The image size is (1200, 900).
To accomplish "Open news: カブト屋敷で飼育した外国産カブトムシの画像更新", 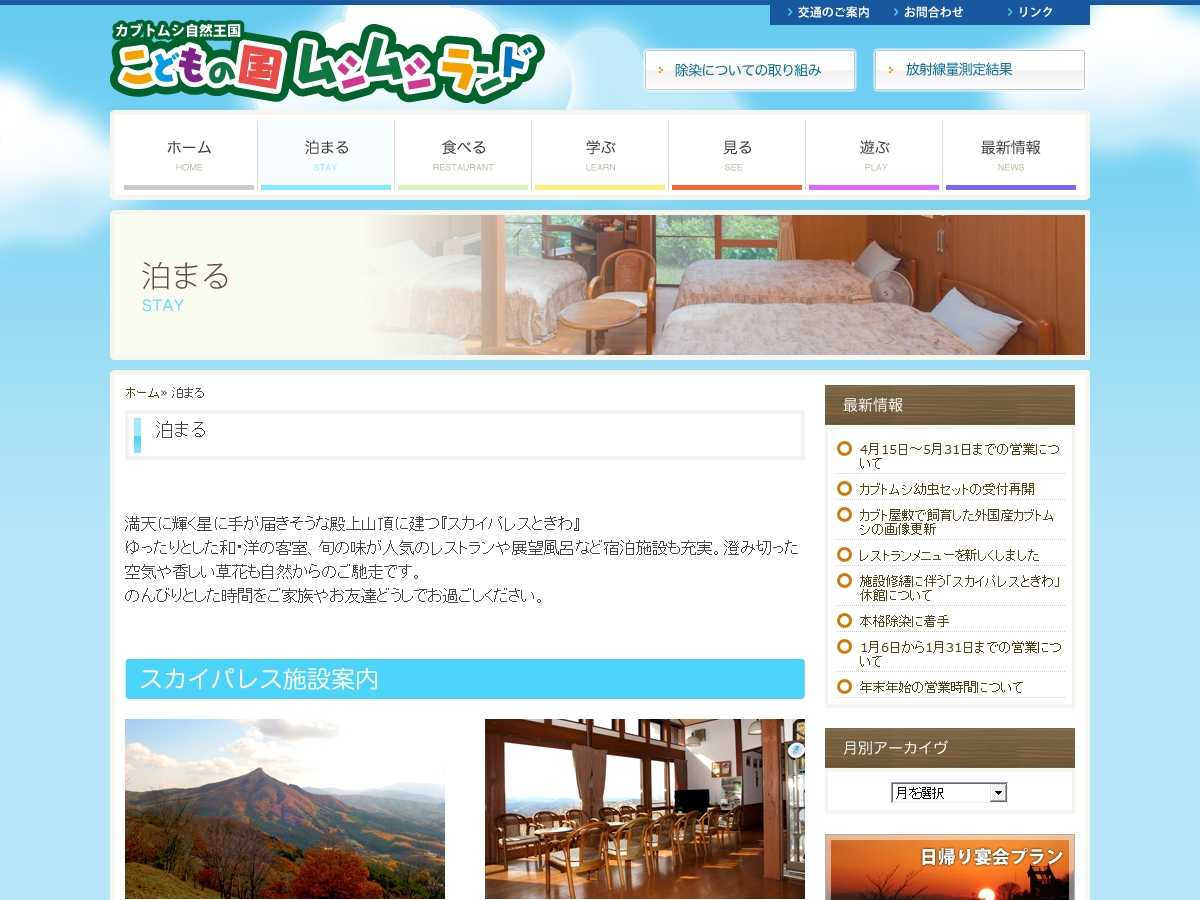I will [956, 522].
